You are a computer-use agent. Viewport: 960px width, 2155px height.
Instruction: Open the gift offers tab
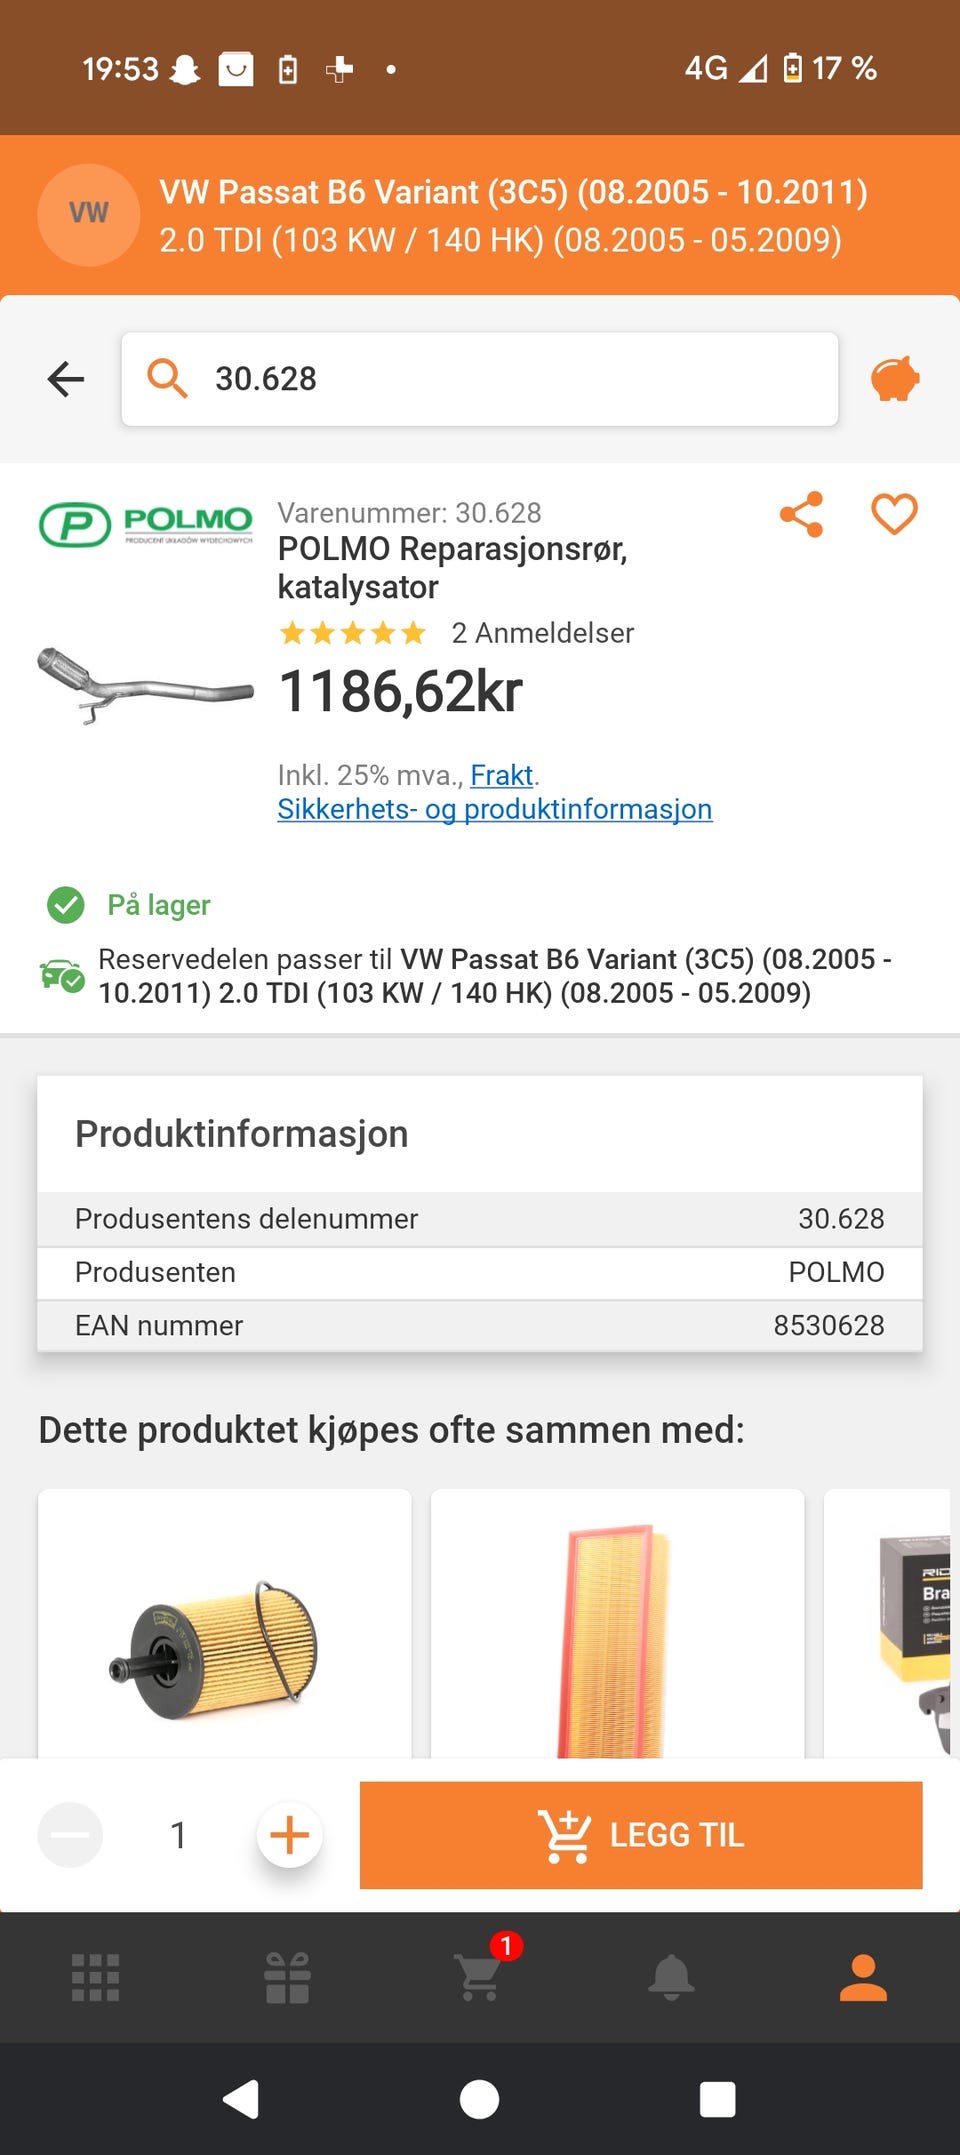click(288, 1977)
